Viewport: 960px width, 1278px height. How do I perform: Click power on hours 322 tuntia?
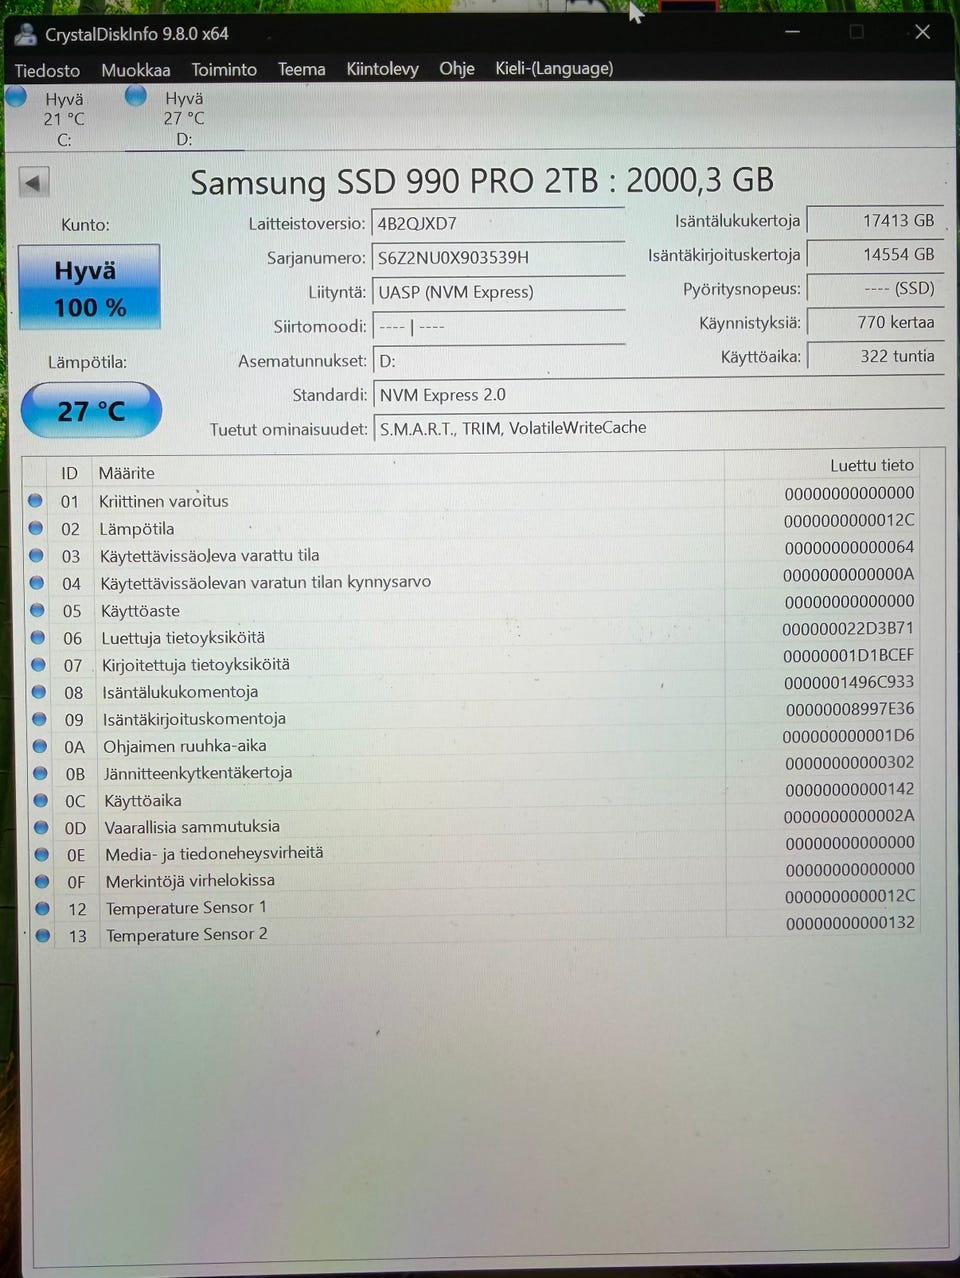pyautogui.click(x=874, y=355)
